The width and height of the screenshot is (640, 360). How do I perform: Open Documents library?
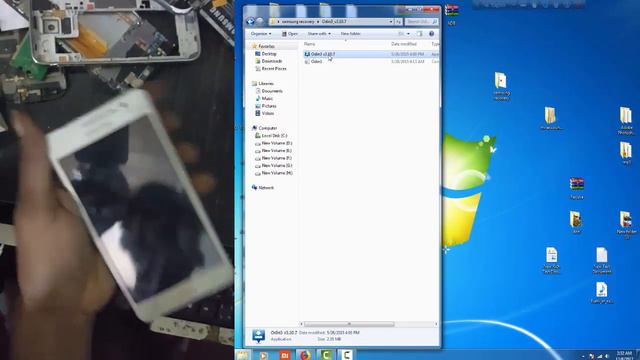[272, 91]
